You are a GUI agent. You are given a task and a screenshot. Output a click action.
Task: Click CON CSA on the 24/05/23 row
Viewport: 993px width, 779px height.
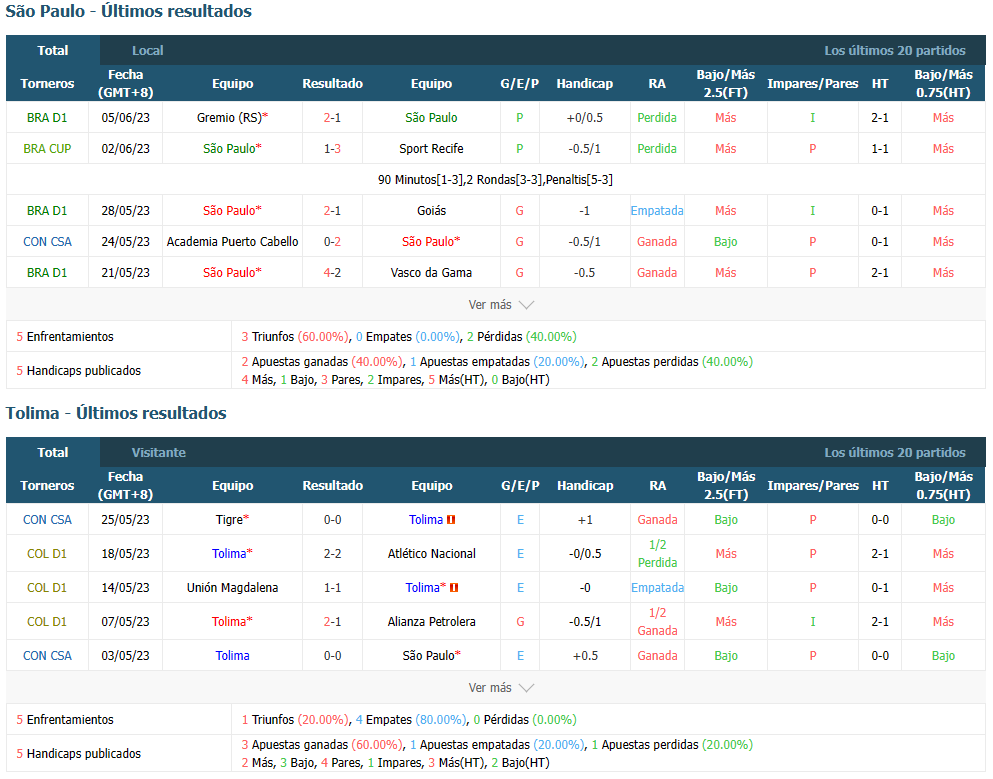coord(47,242)
